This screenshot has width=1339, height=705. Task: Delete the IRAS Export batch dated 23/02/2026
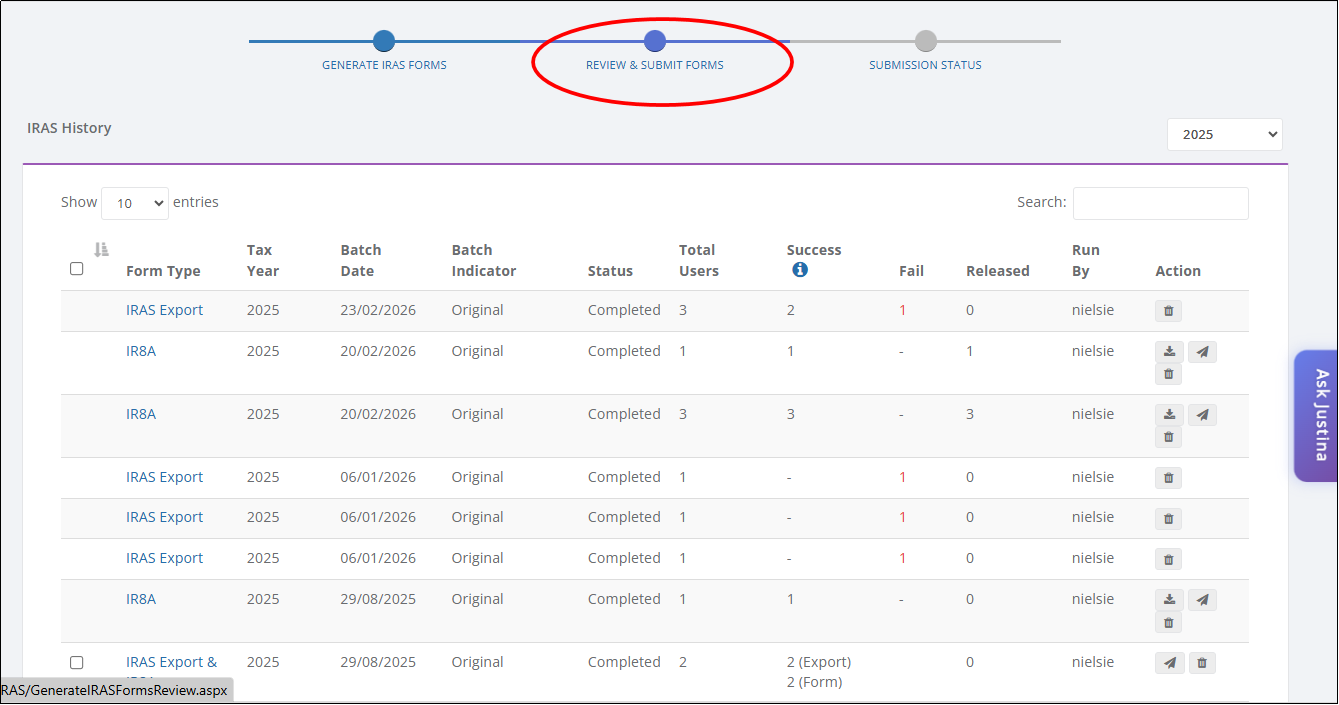[x=1168, y=311]
